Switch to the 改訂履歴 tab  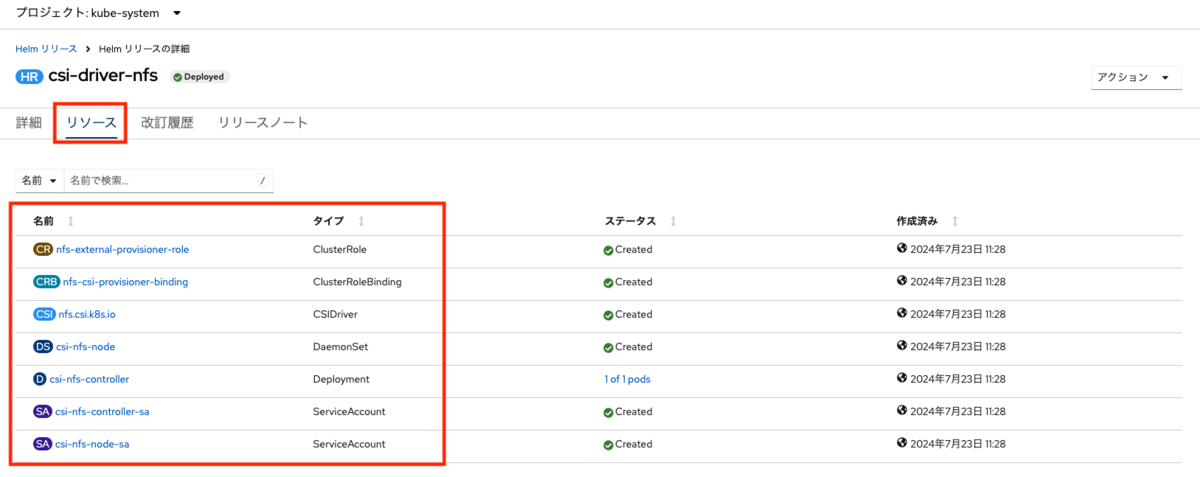tap(167, 123)
